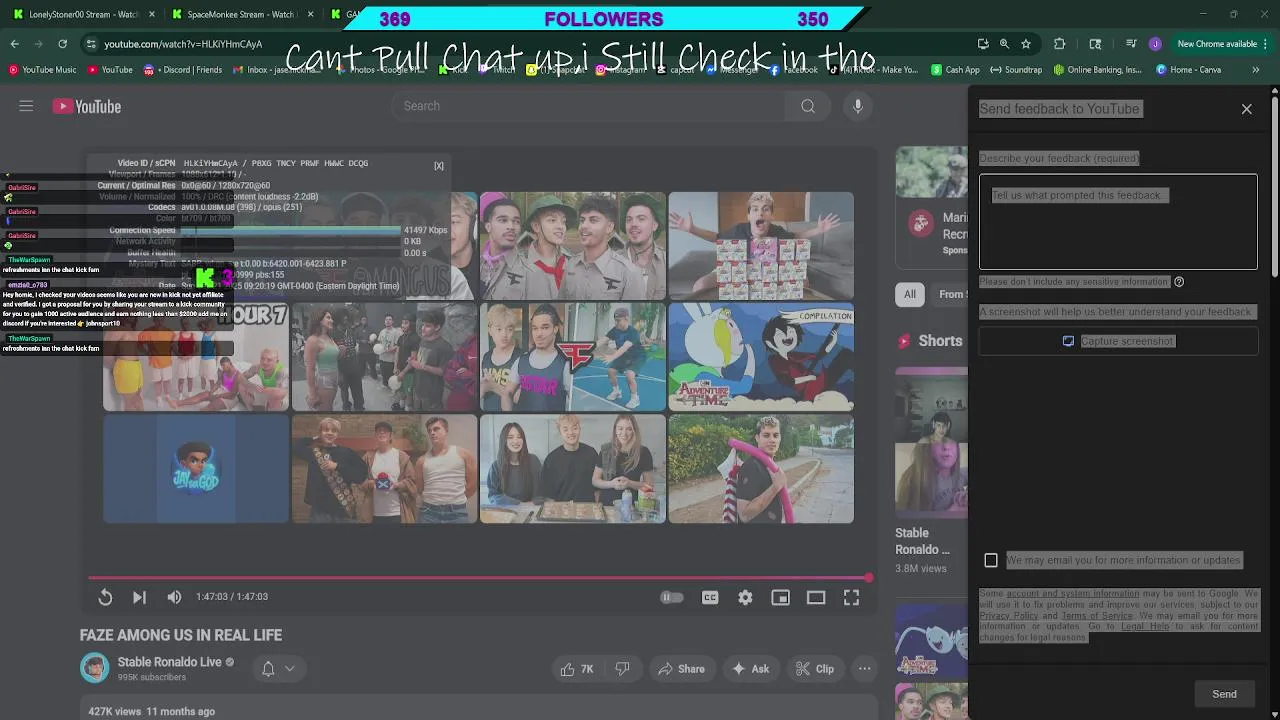Toggle closed captions CC button

pos(710,597)
